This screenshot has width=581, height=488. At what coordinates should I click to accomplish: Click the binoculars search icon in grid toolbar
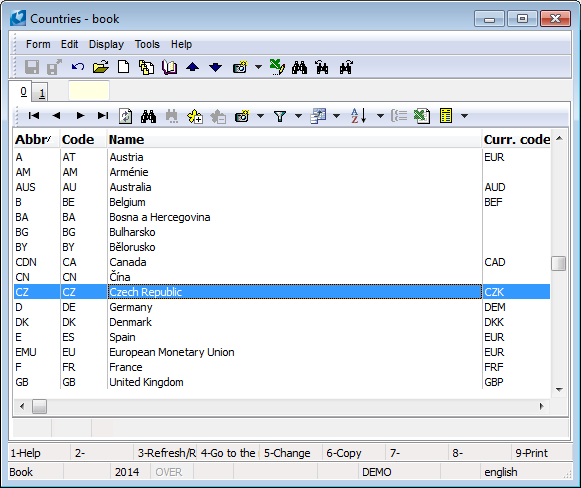pyautogui.click(x=148, y=116)
